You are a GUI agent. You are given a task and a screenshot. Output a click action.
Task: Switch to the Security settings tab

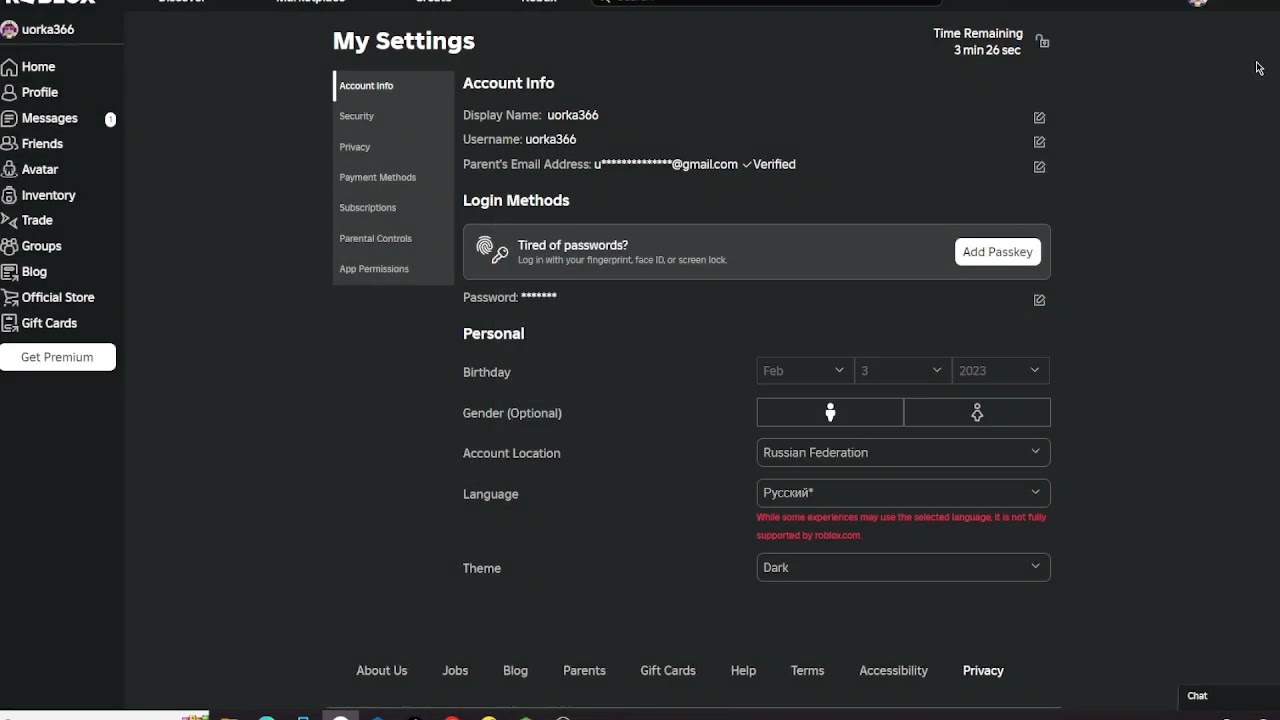tap(394, 116)
